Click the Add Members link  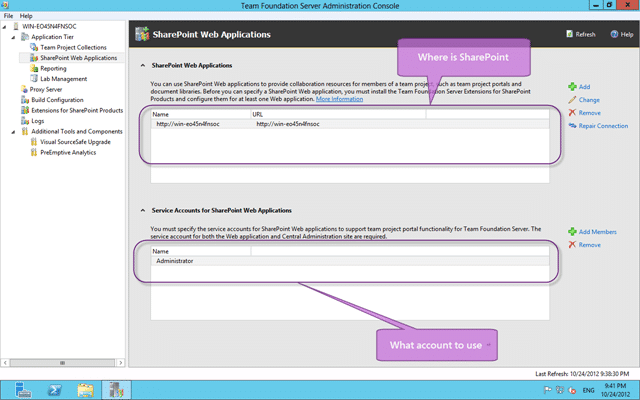(598, 232)
